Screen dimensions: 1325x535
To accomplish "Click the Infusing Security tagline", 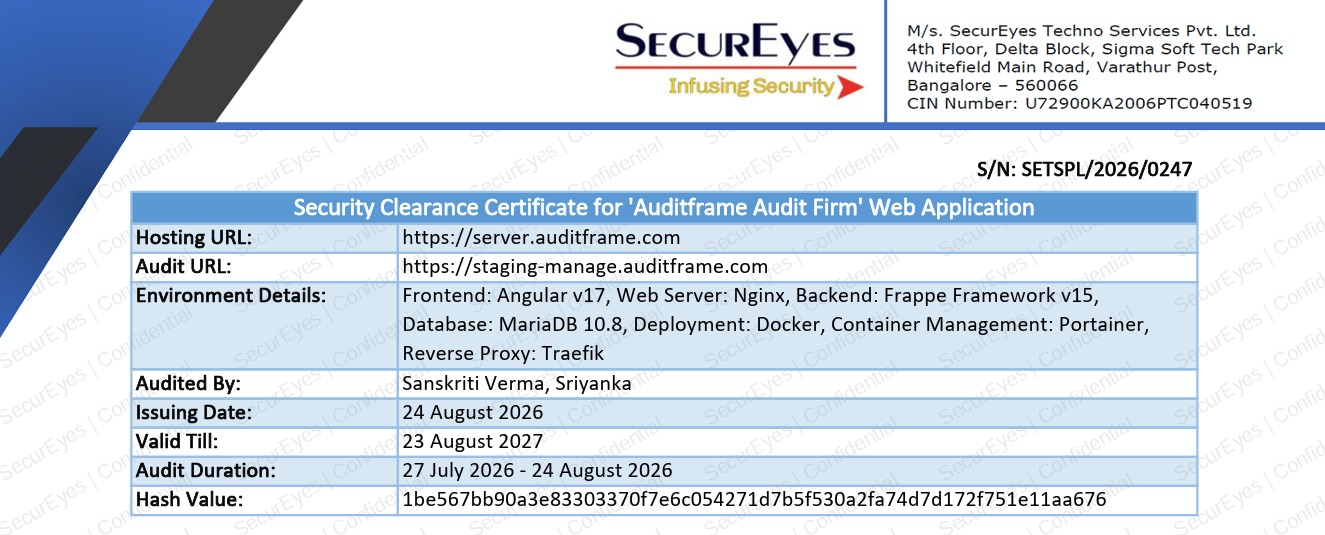I will tap(751, 86).
